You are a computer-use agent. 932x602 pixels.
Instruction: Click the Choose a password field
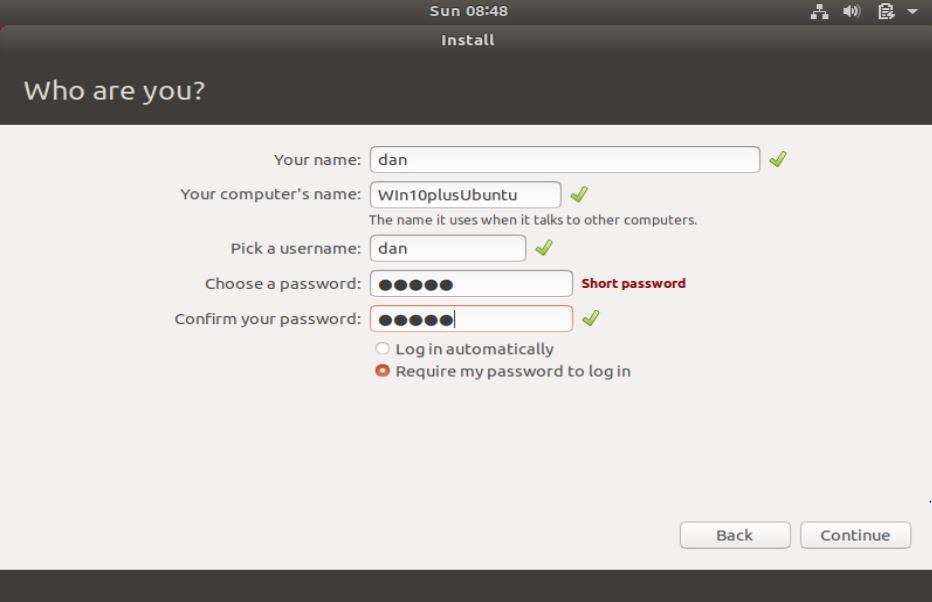coord(471,283)
